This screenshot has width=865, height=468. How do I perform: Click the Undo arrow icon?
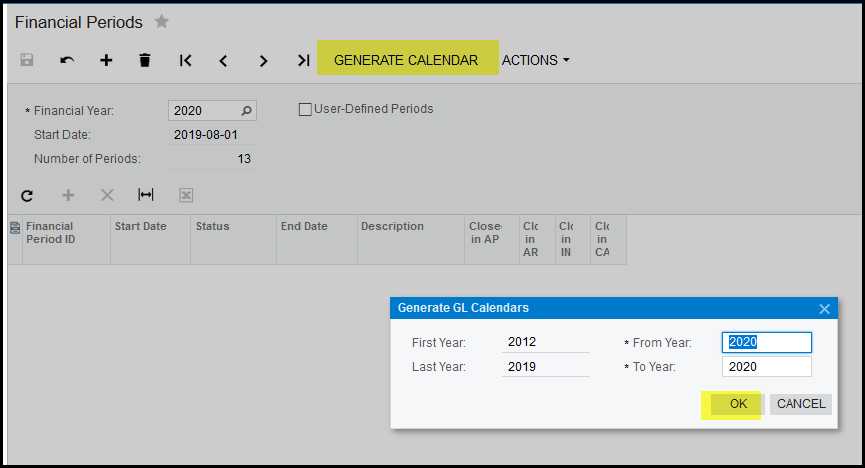tap(66, 60)
